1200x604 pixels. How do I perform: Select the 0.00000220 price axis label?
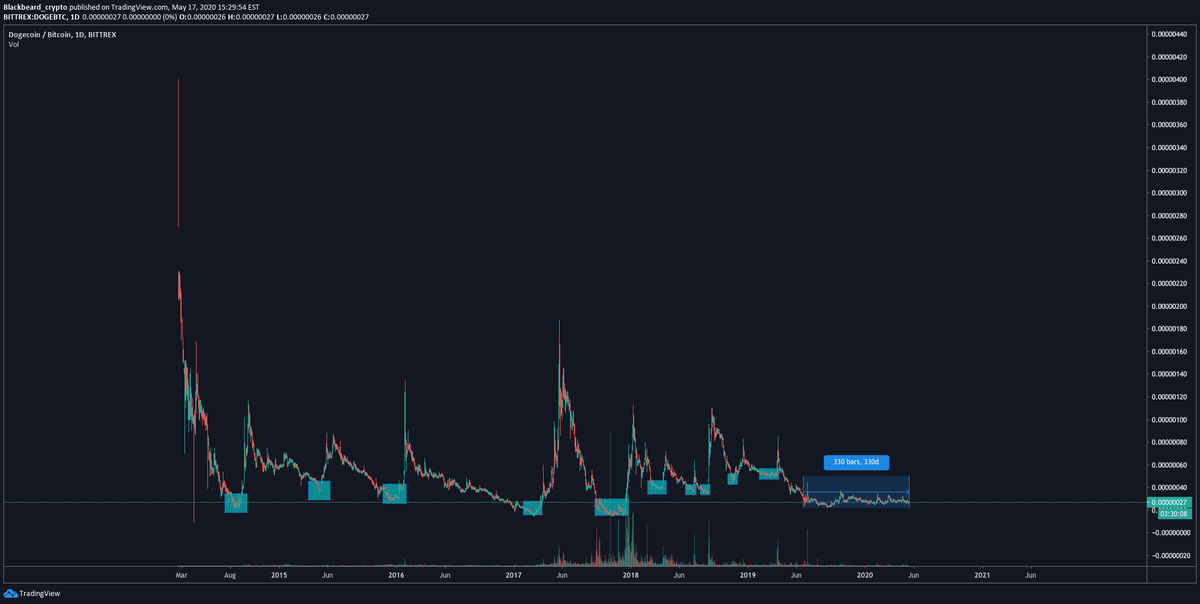click(1169, 284)
